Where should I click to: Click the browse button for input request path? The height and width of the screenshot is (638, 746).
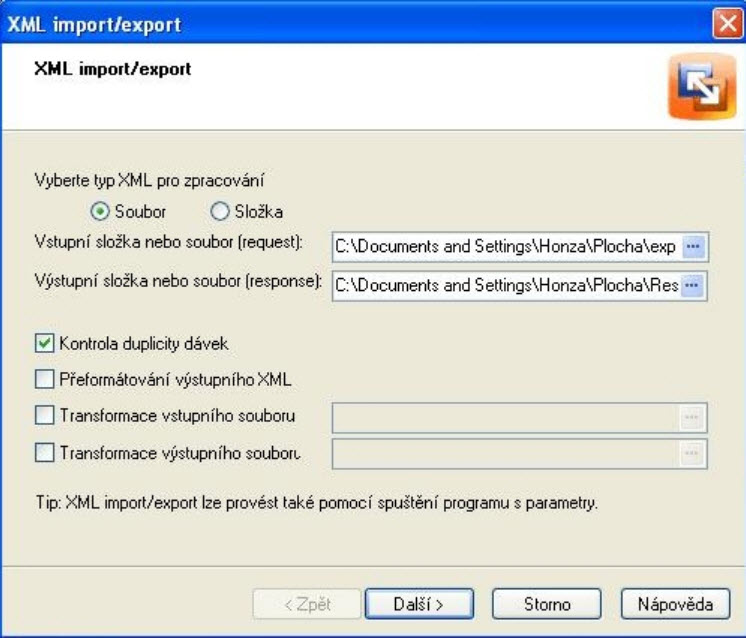click(x=693, y=247)
